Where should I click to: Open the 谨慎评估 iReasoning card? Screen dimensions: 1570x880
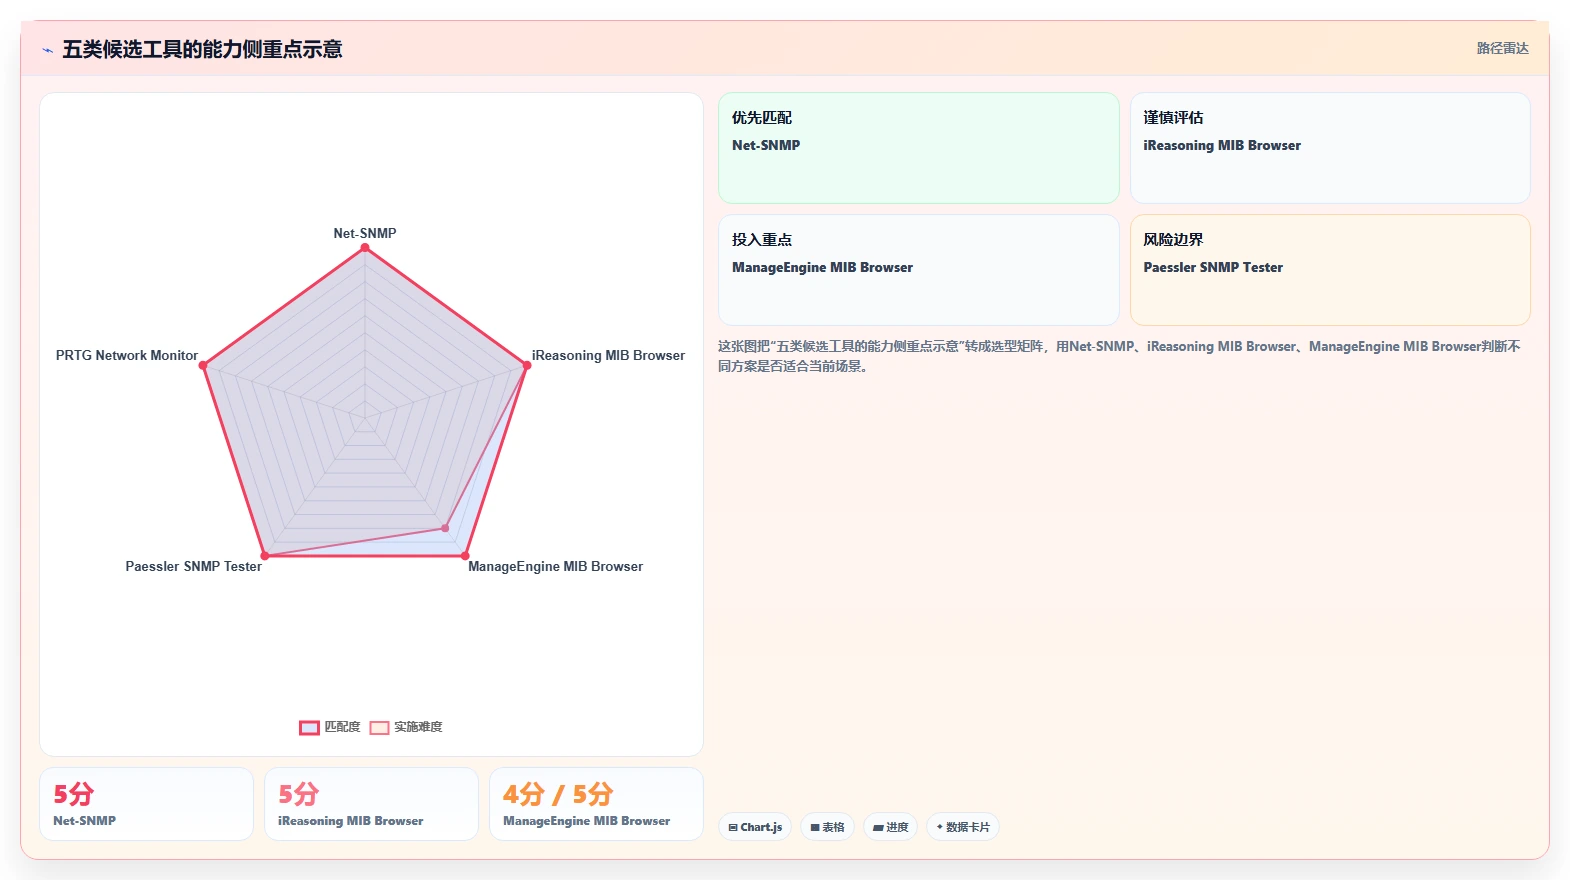coord(1330,148)
